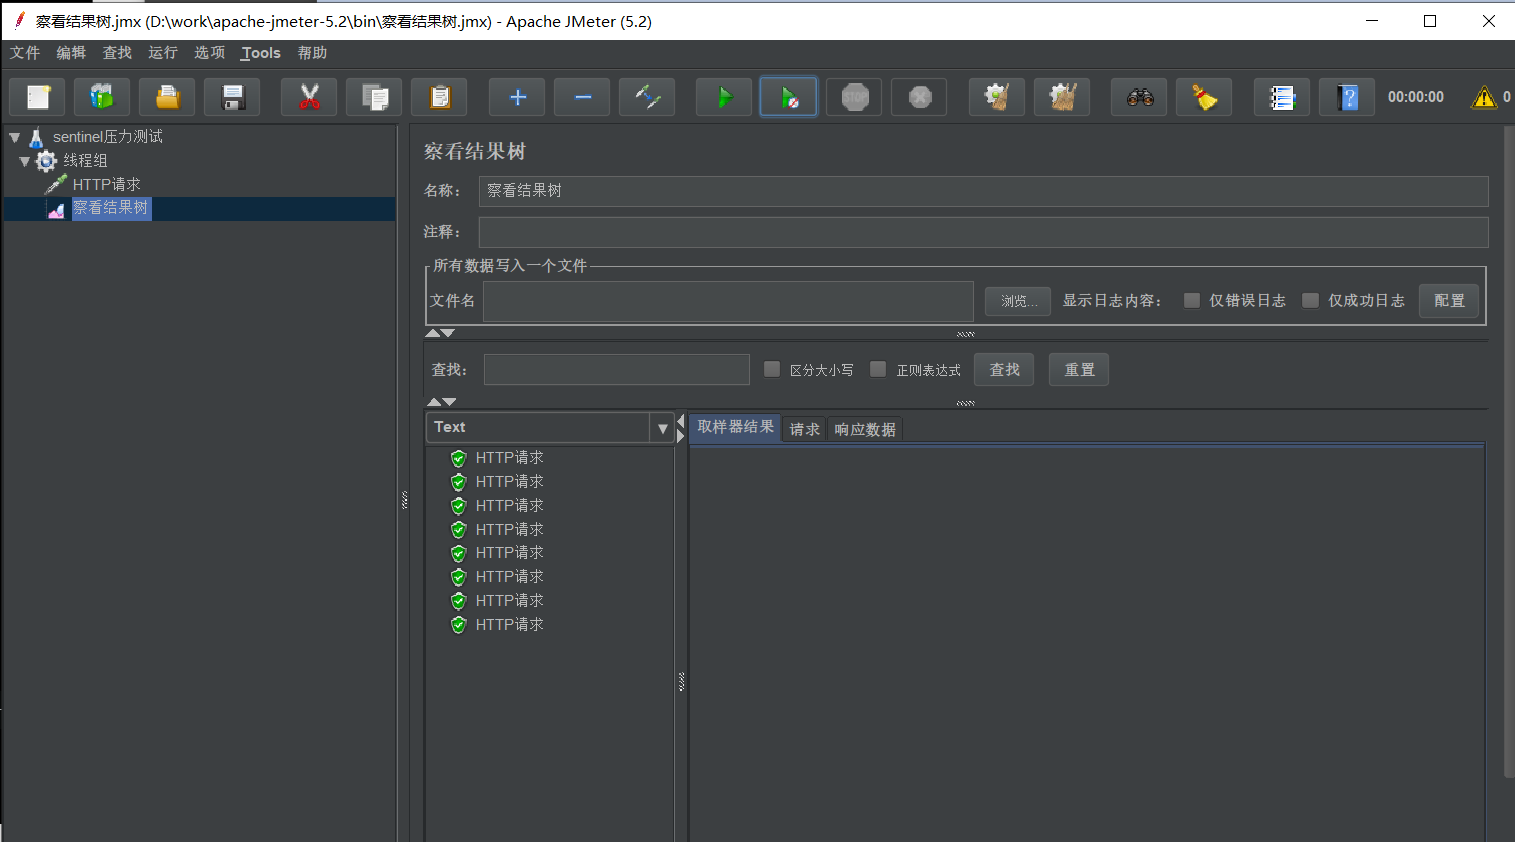Open the 帮助 menu
The height and width of the screenshot is (842, 1515).
(312, 53)
